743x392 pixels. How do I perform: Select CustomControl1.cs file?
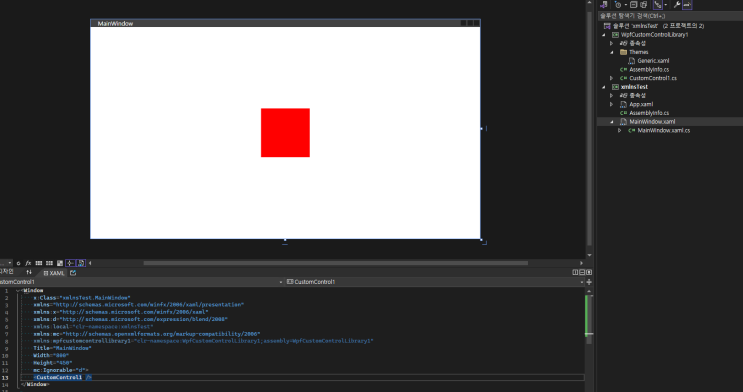[x=652, y=78]
